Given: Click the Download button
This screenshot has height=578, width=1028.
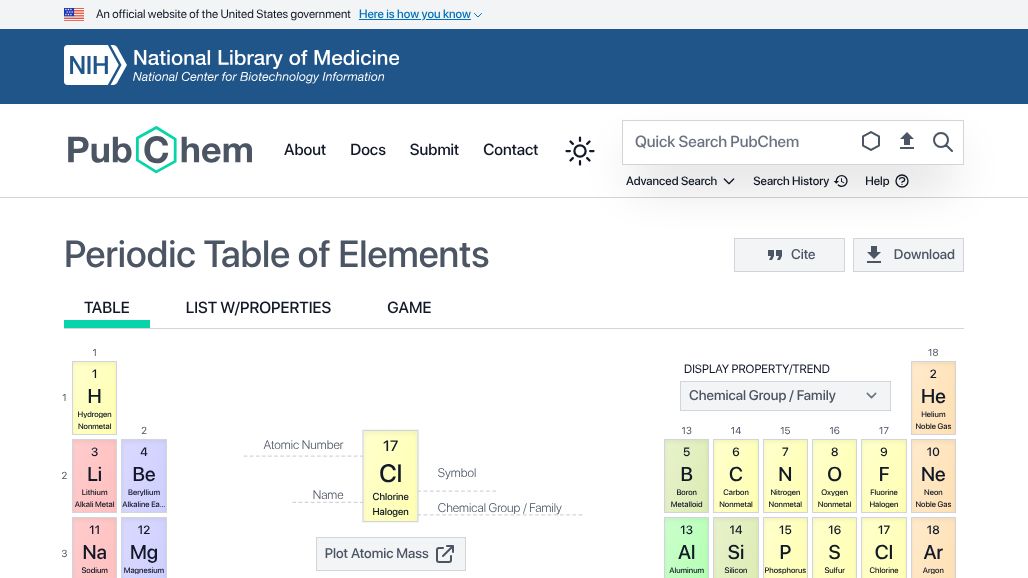Looking at the screenshot, I should point(908,255).
